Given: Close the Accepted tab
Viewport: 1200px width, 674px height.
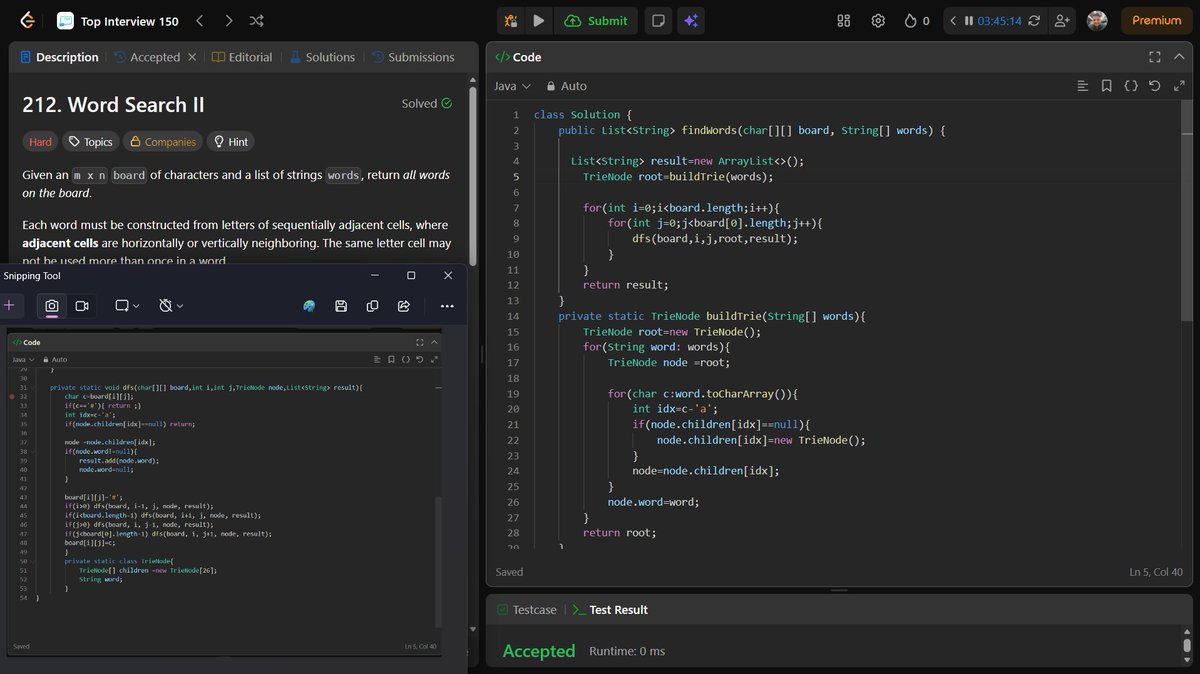Looking at the screenshot, I should pyautogui.click(x=192, y=57).
